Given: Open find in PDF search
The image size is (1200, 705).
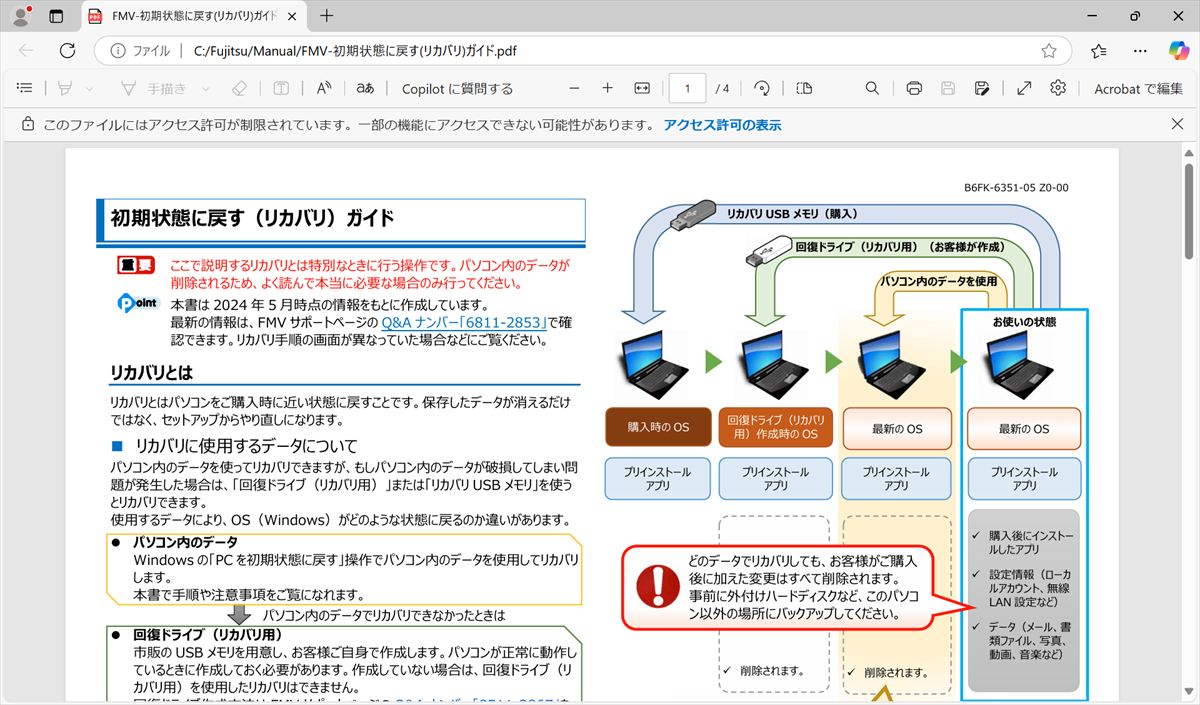Looking at the screenshot, I should click(872, 88).
